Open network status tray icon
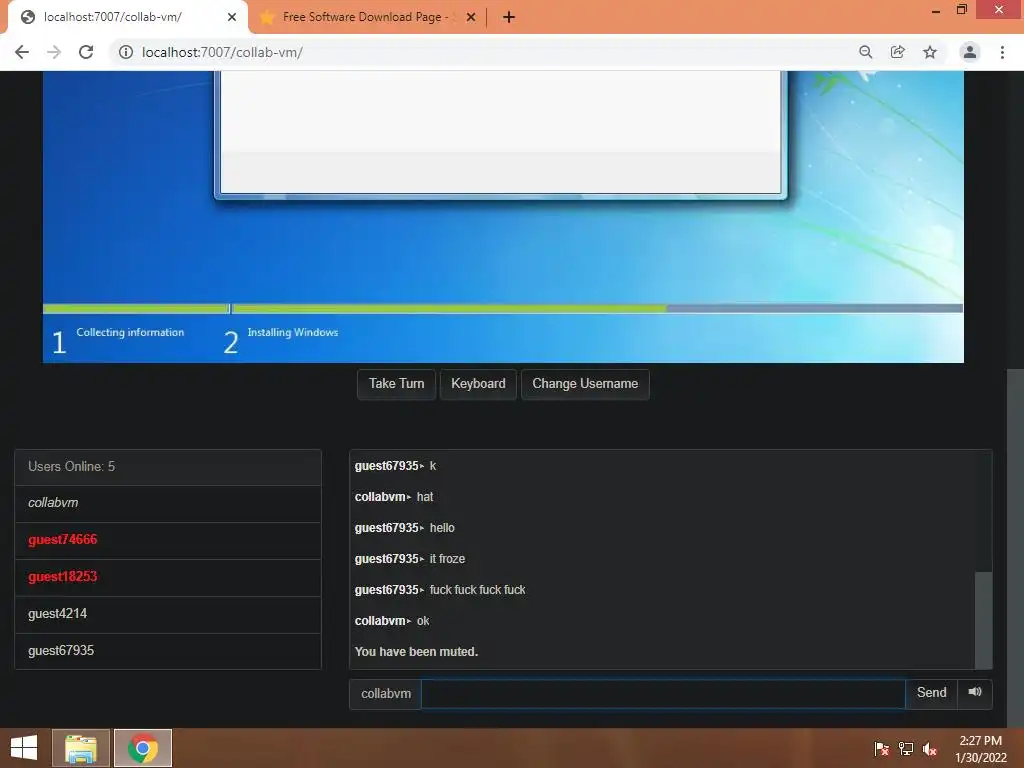The width and height of the screenshot is (1024, 768). coord(906,749)
